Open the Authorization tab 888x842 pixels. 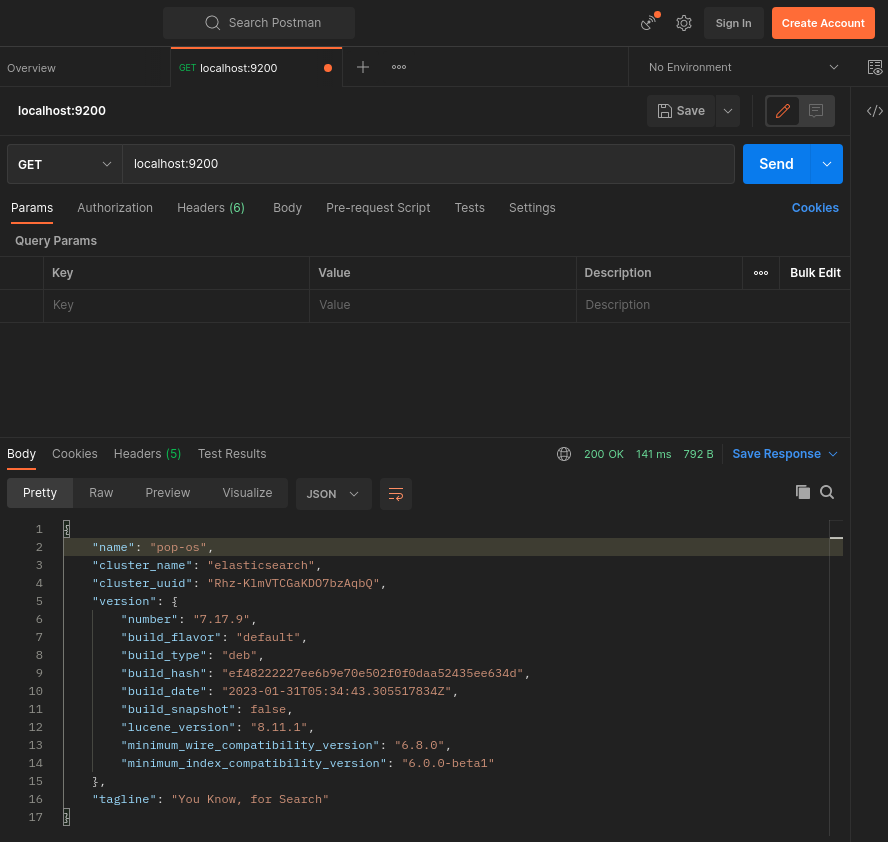pos(115,208)
